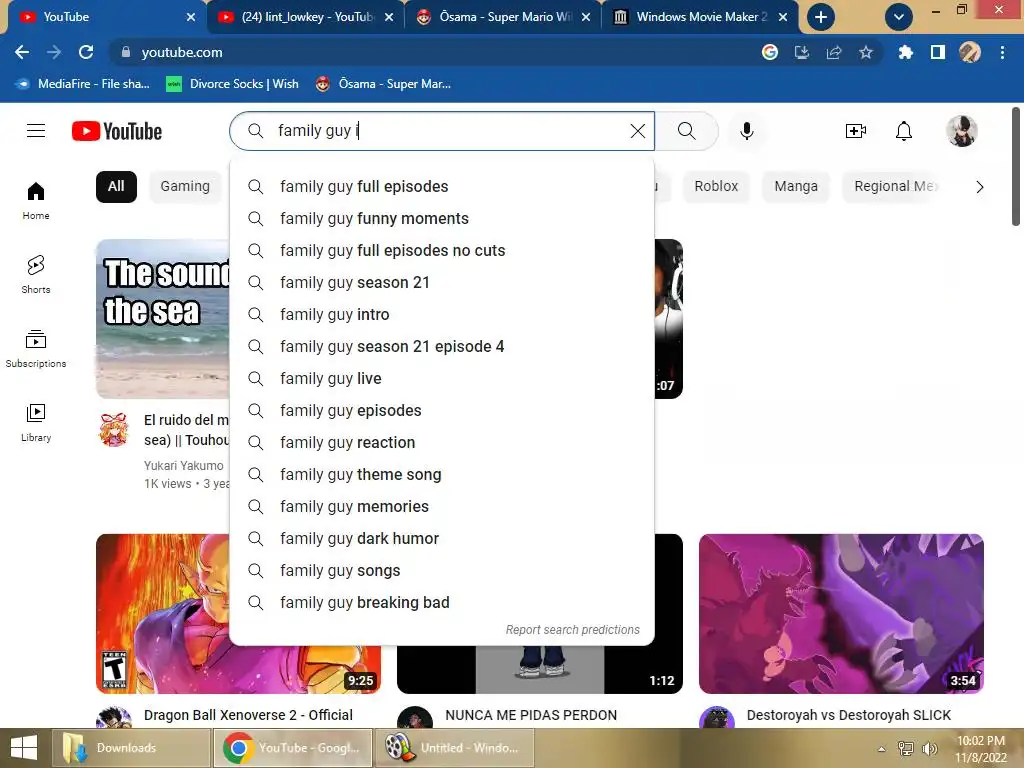Choose suggestion family guy intro
The height and width of the screenshot is (768, 1024).
(442, 315)
